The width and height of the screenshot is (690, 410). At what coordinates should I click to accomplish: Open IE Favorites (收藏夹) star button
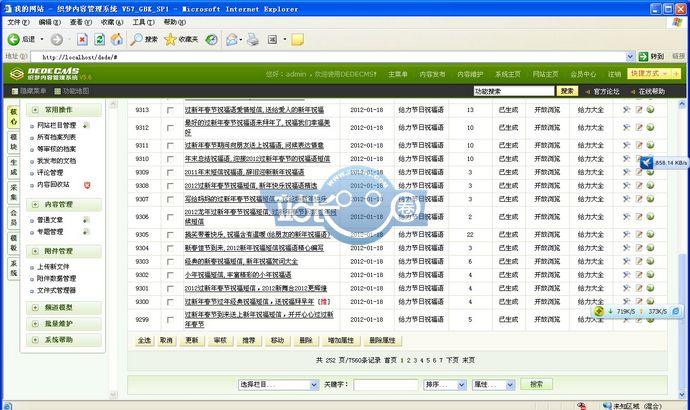tap(181, 40)
